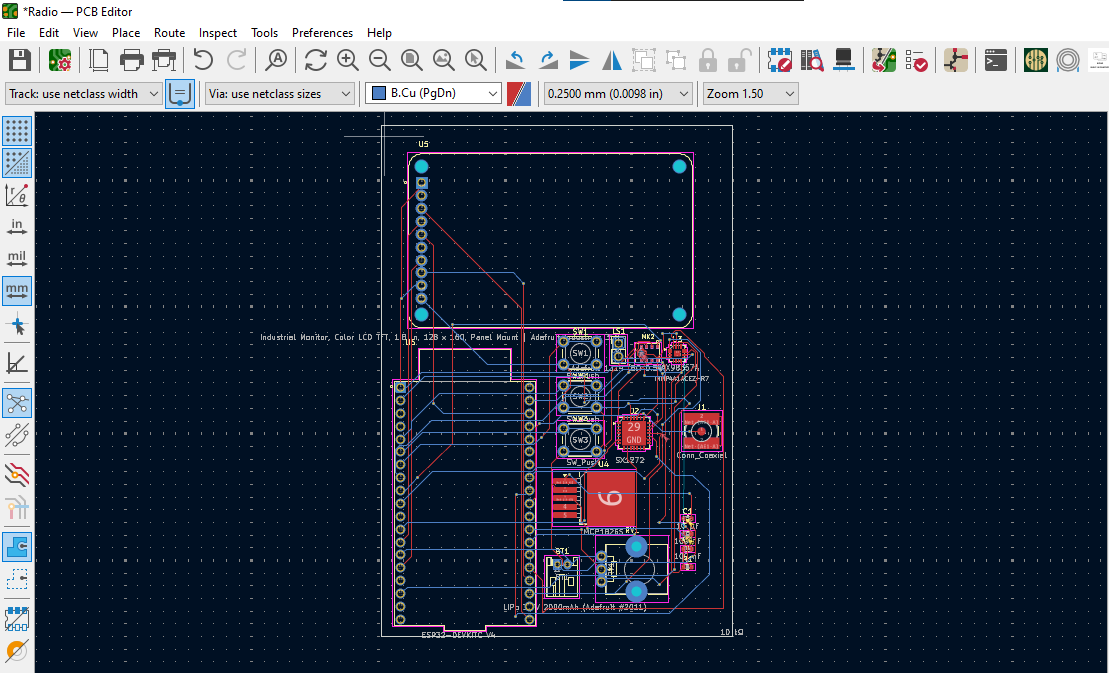Launch the concentric circles plugin icon

tap(1068, 60)
